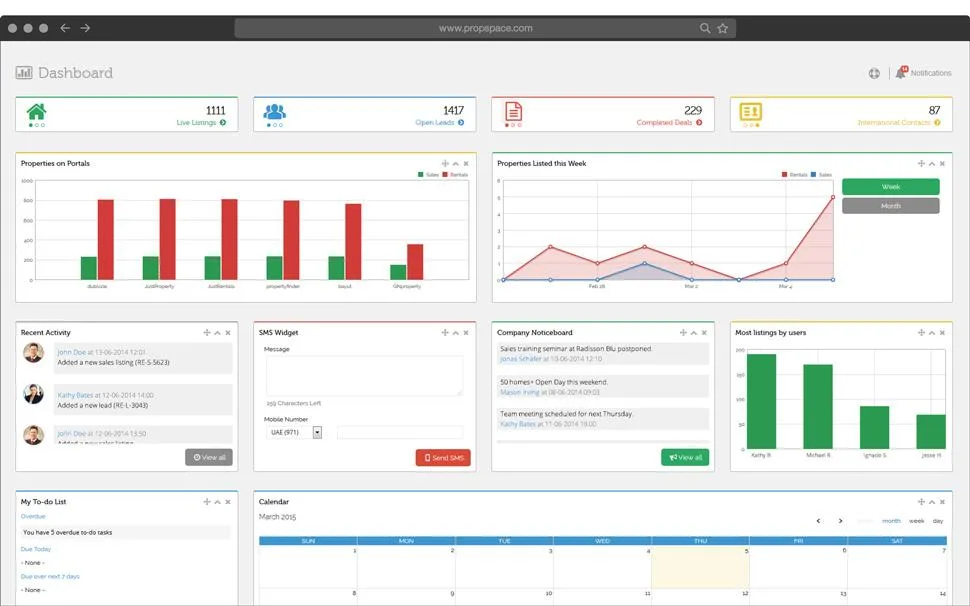Toggle Sales legend in Properties Listed this Week
Screen dimensions: 970x606
(x=822, y=175)
